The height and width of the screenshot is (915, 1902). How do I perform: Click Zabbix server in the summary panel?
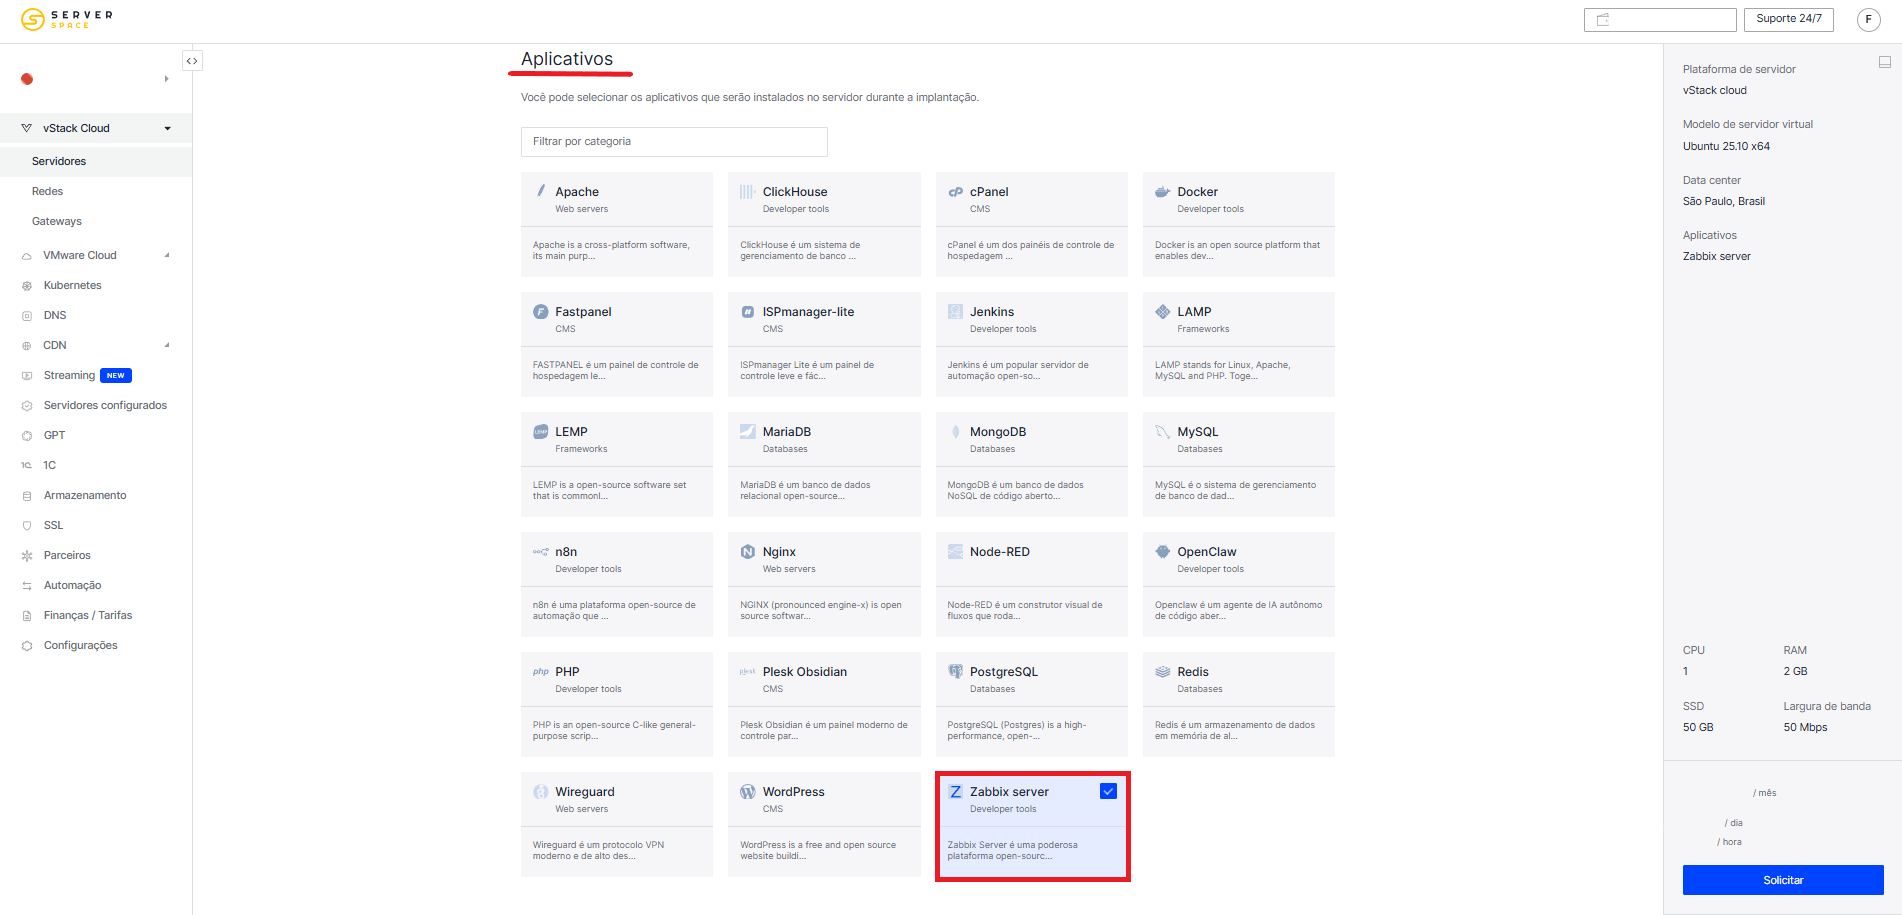pyautogui.click(x=1716, y=256)
